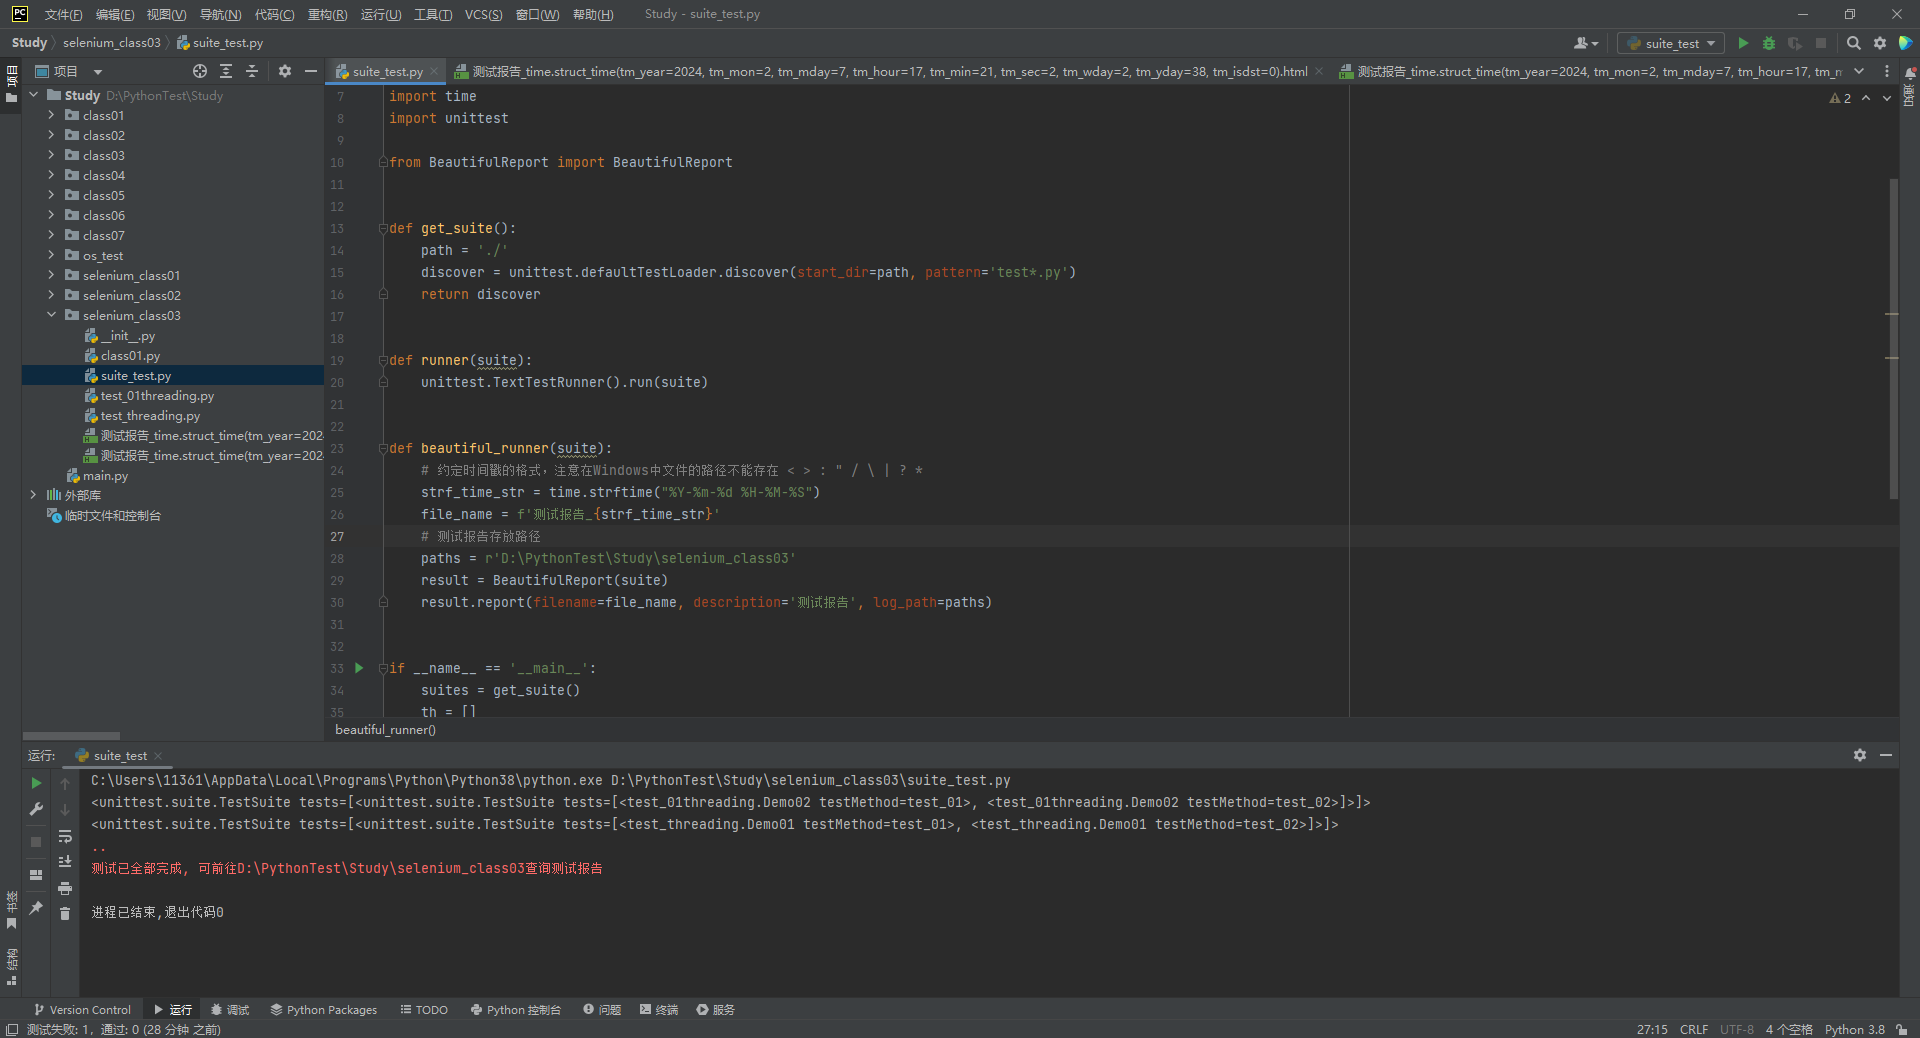Select test_01threading.py in project tree
This screenshot has height=1038, width=1920.
point(157,396)
